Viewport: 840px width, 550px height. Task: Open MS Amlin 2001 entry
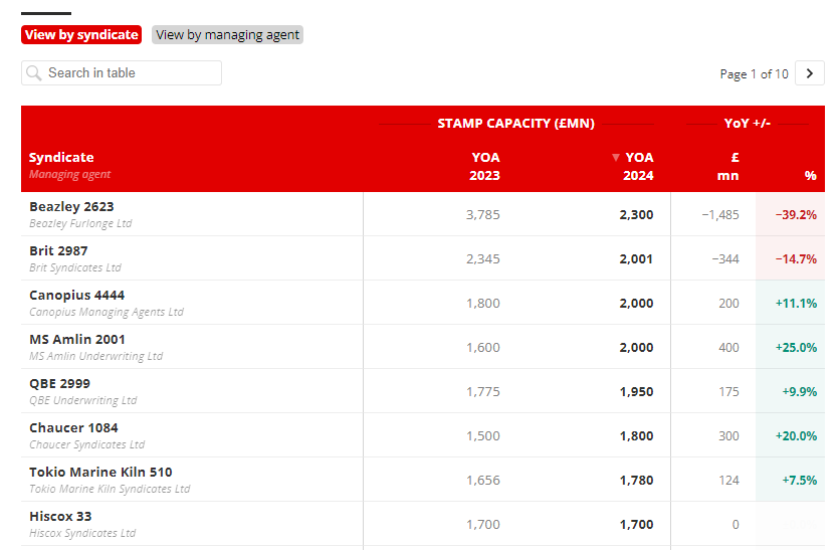point(77,339)
